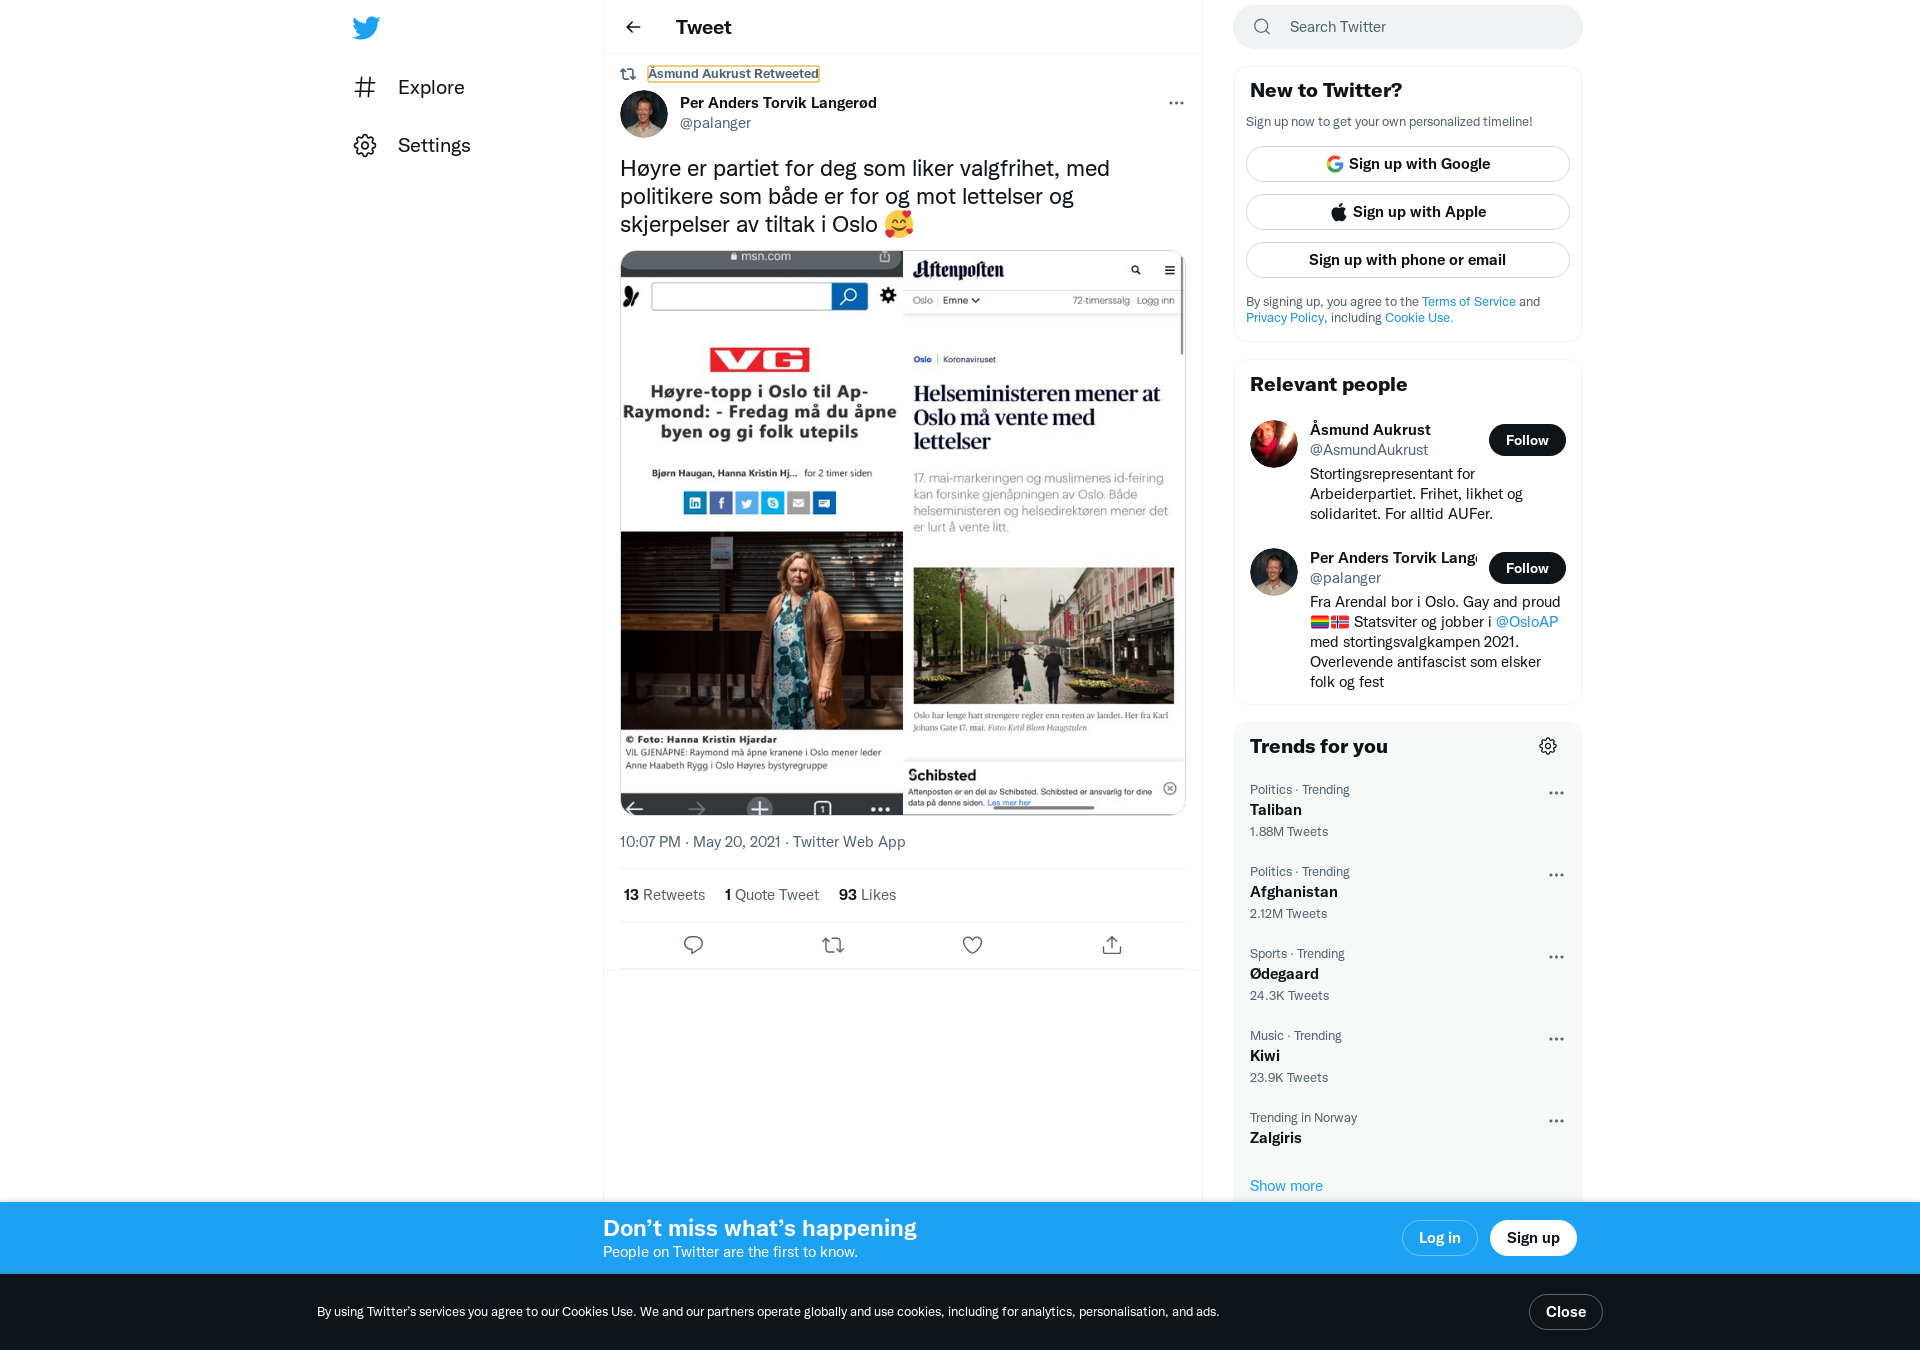Viewport: 1920px width, 1350px height.
Task: Open Settings in the sidebar
Action: click(x=412, y=145)
